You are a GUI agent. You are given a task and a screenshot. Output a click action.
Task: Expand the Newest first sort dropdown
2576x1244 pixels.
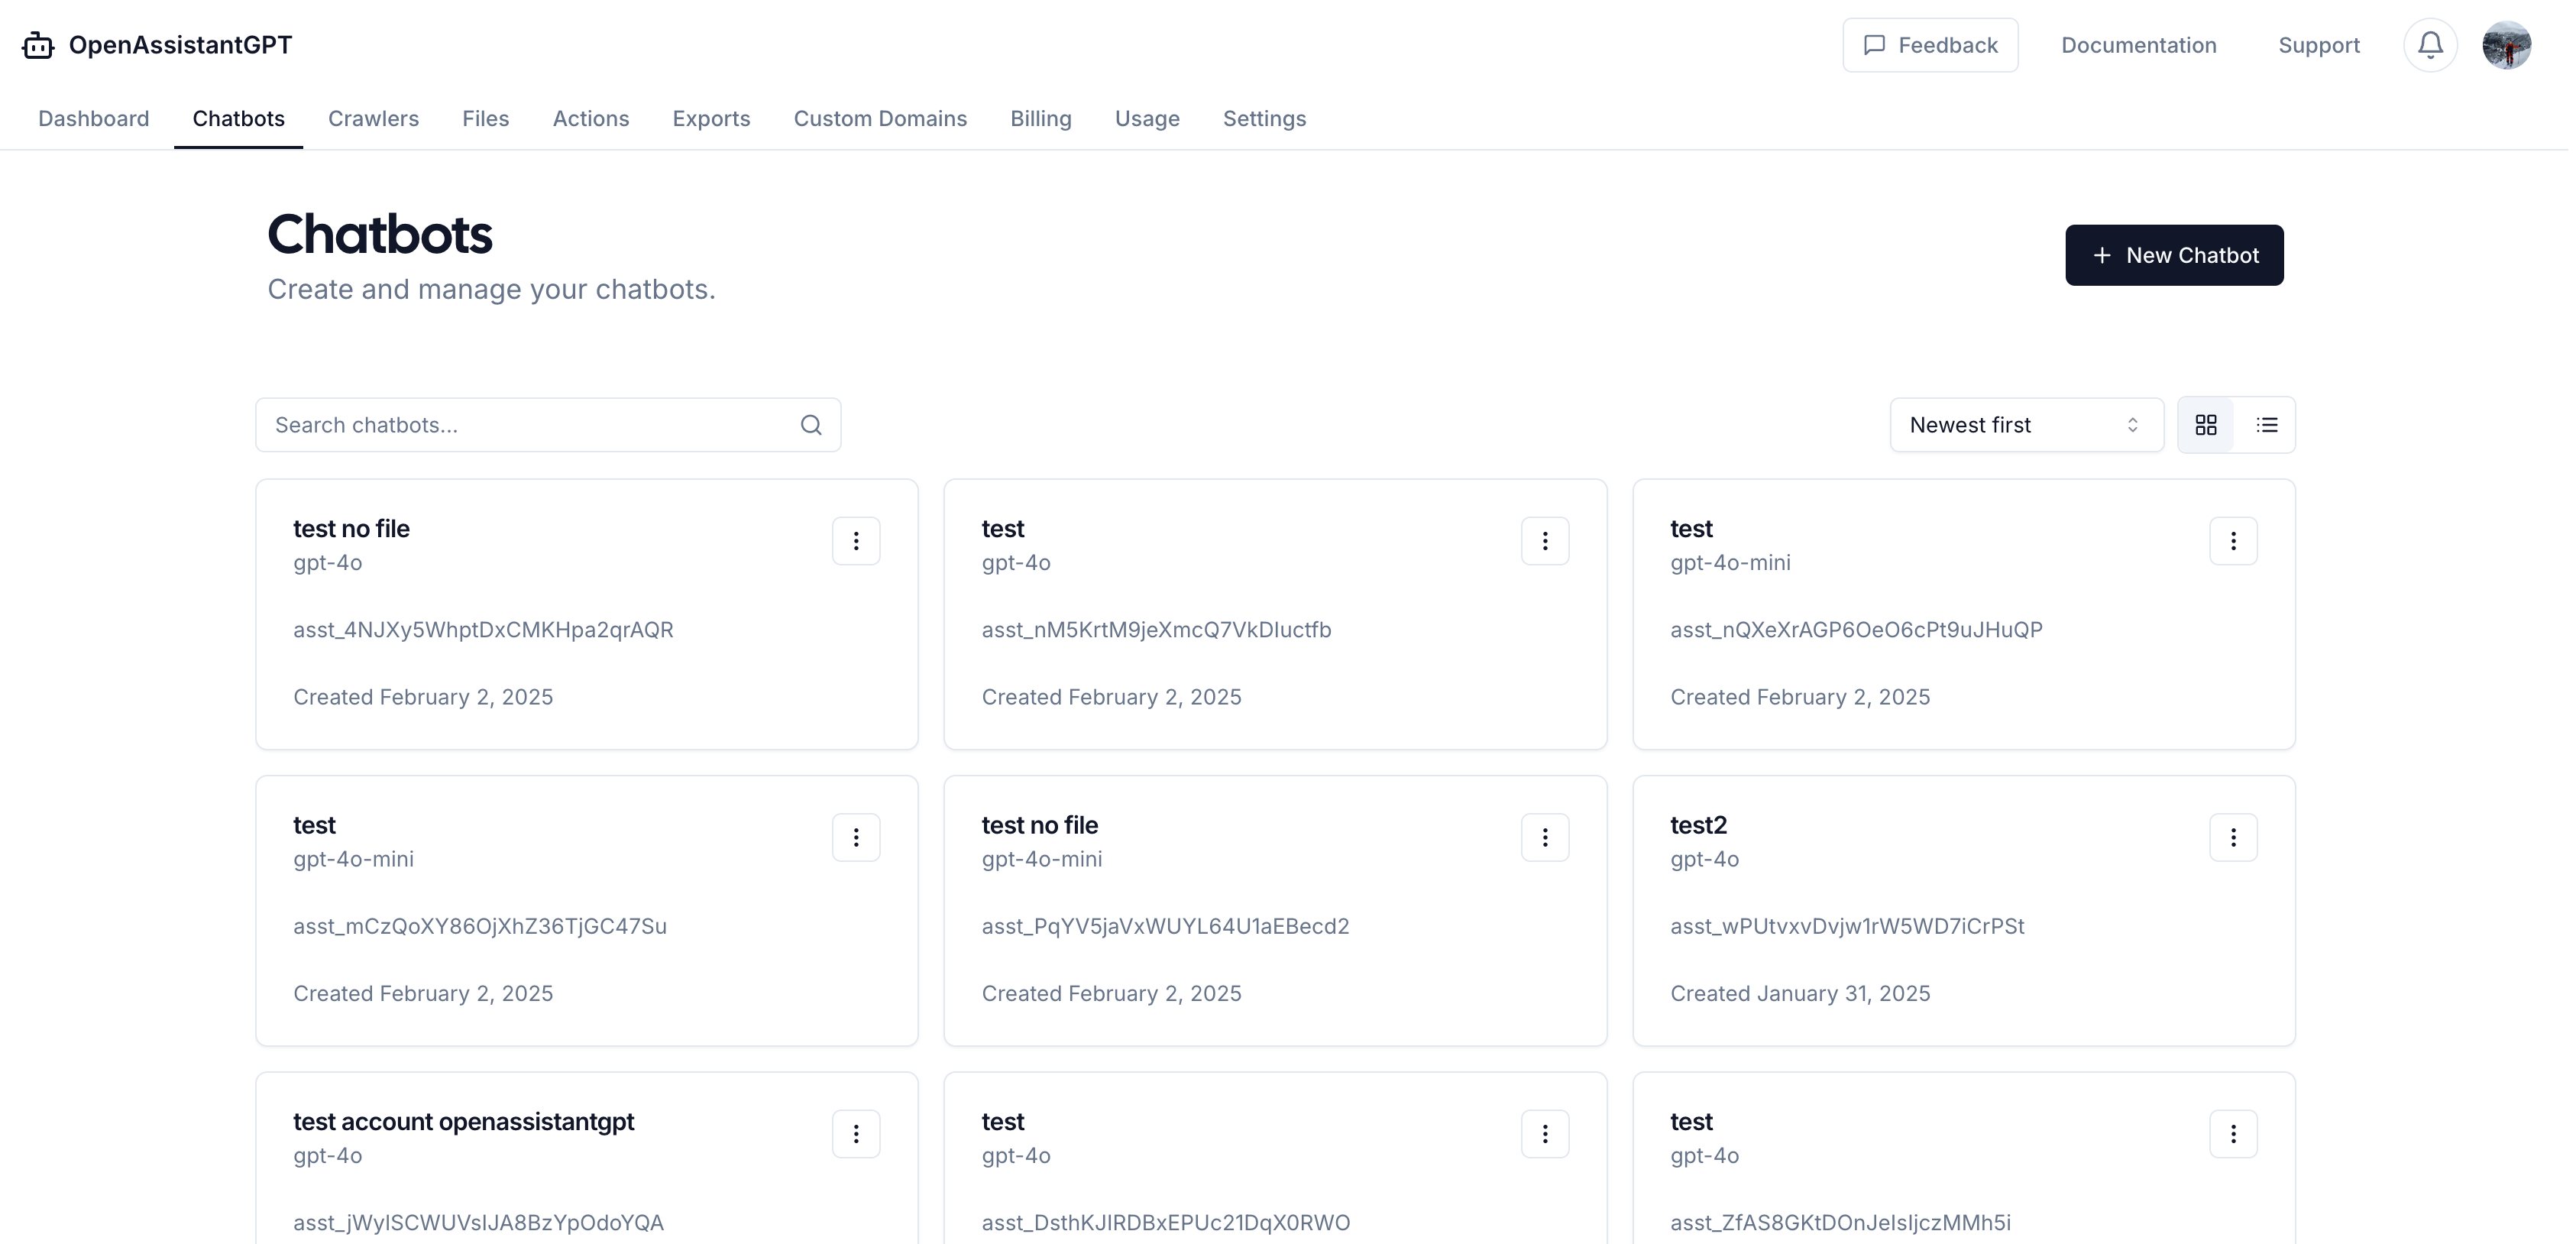pyautogui.click(x=2026, y=425)
